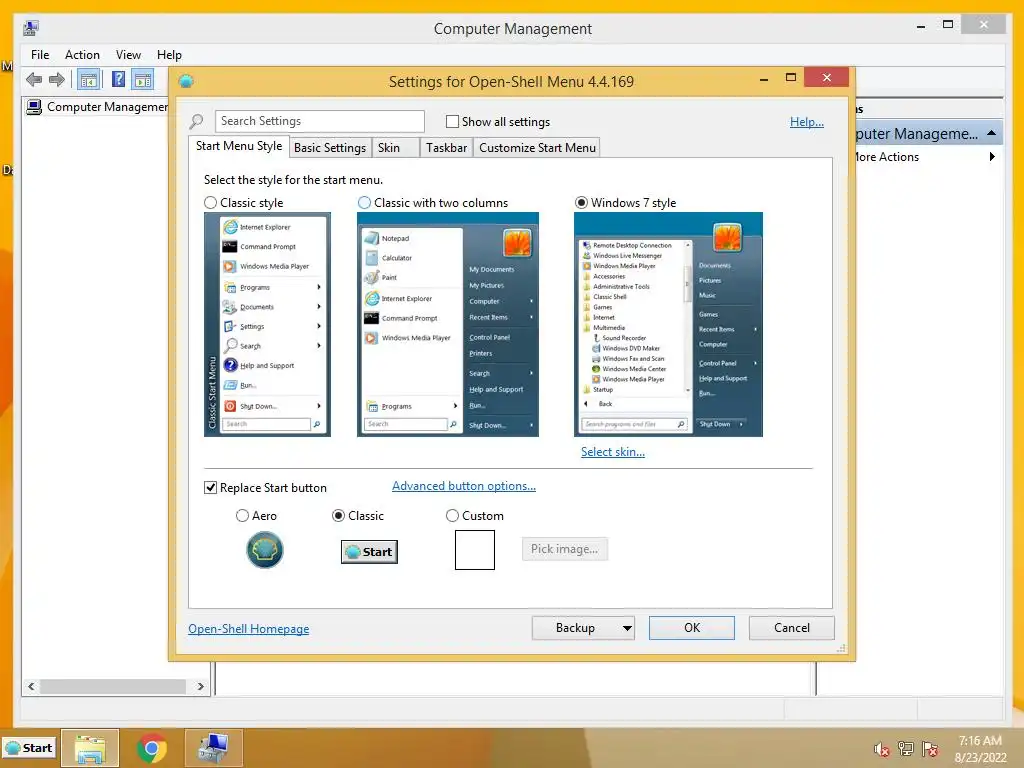Select the Windows 7 style radio button

pyautogui.click(x=581, y=203)
